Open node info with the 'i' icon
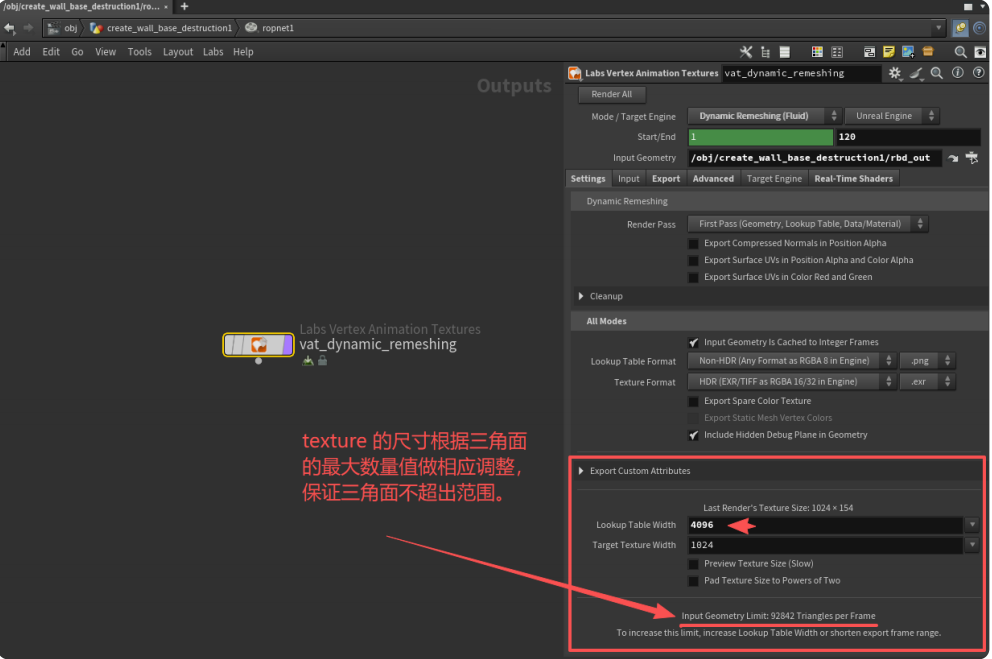This screenshot has height=659, width=992. pos(957,73)
